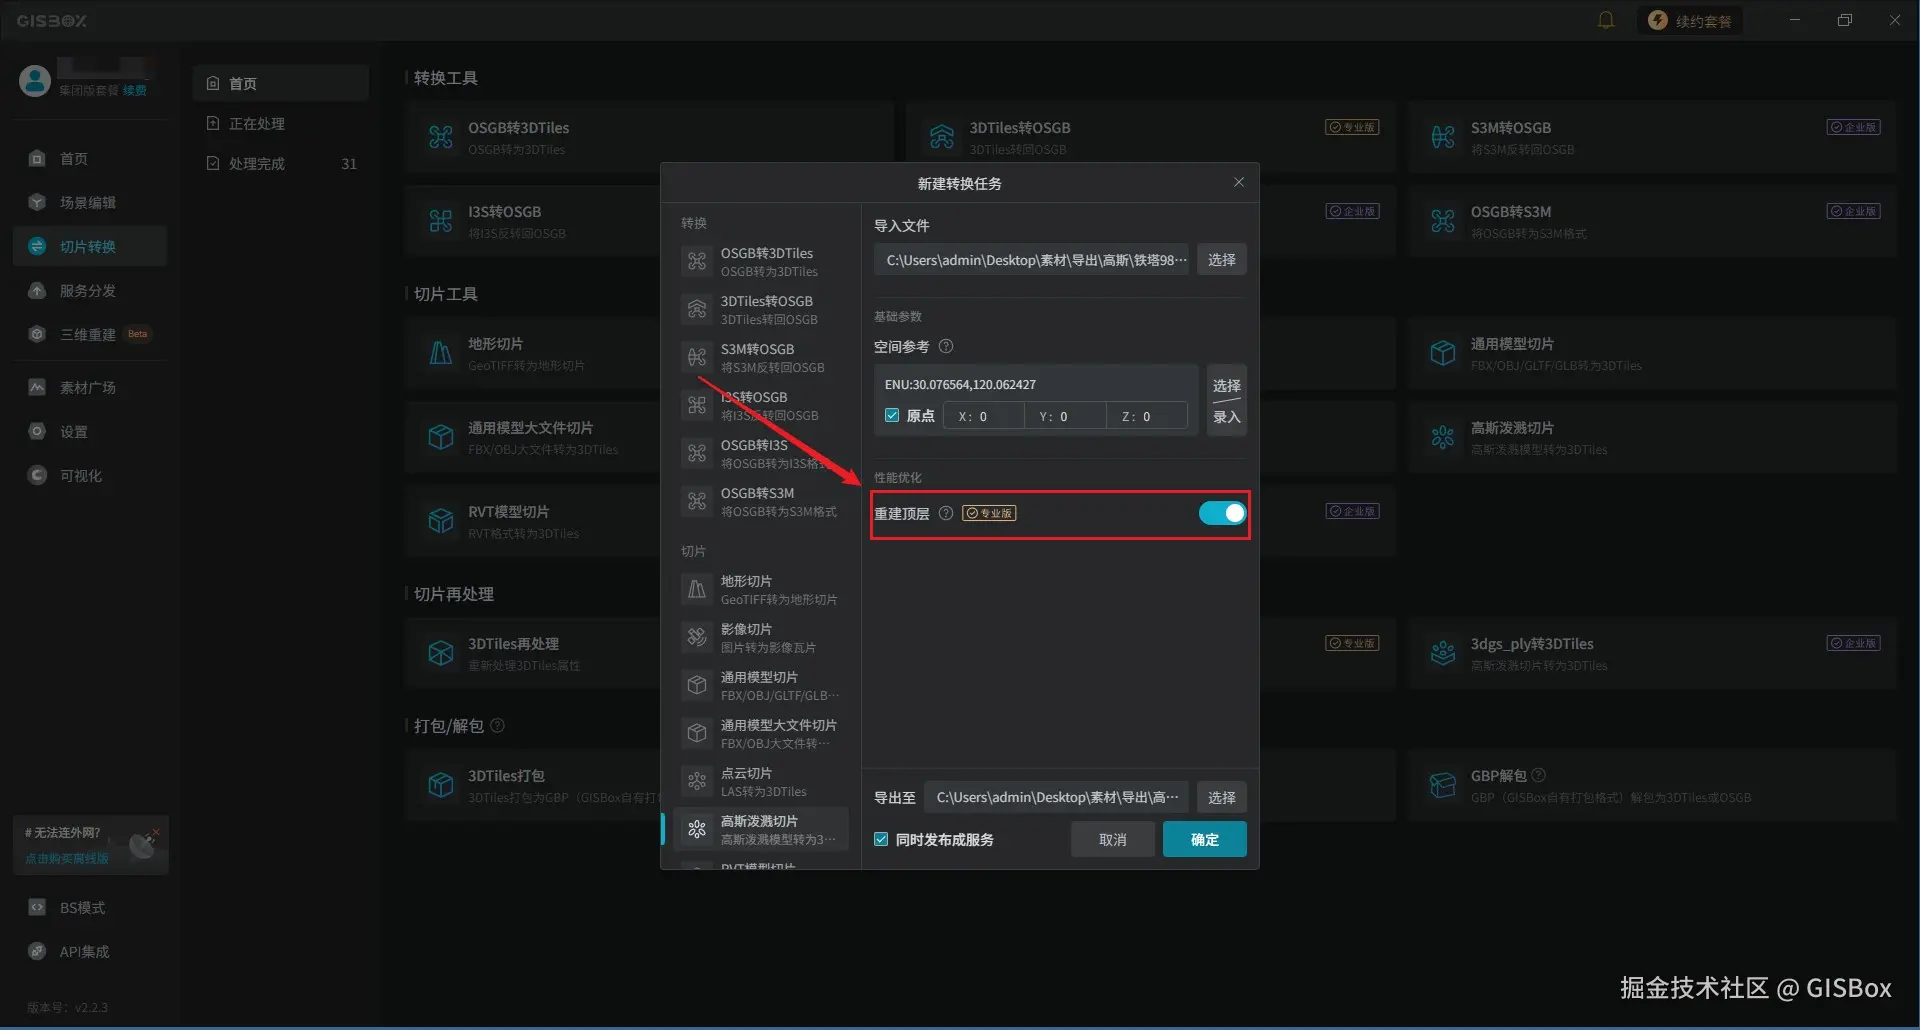This screenshot has width=1920, height=1030.
Task: Click the 确定 button
Action: 1205,839
